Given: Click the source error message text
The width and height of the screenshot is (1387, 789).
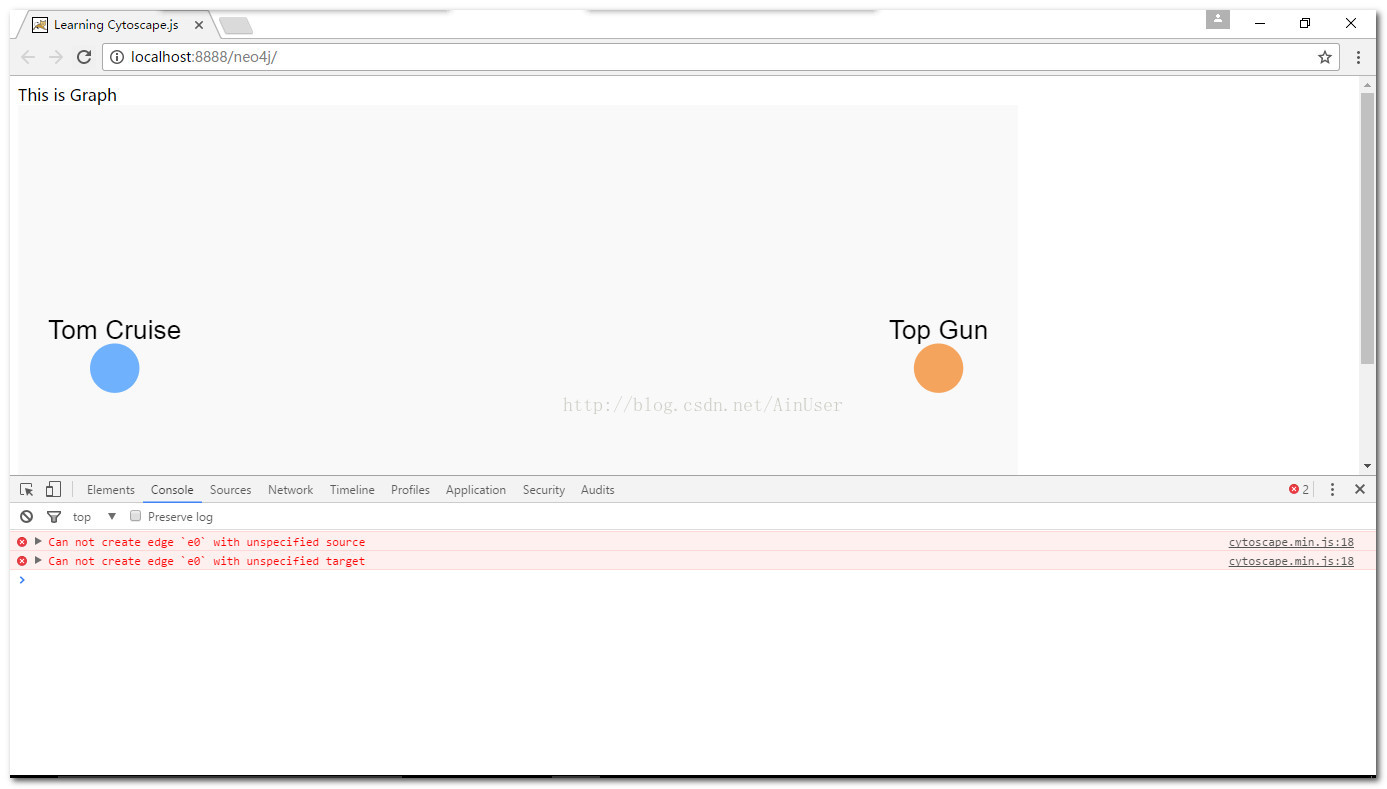Looking at the screenshot, I should point(207,542).
